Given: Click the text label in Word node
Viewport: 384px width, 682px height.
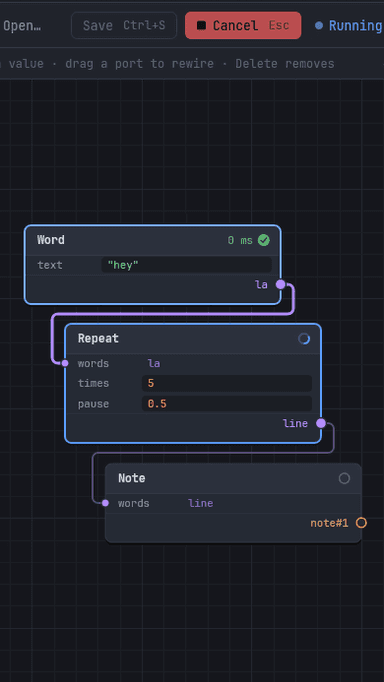Looking at the screenshot, I should pos(50,265).
